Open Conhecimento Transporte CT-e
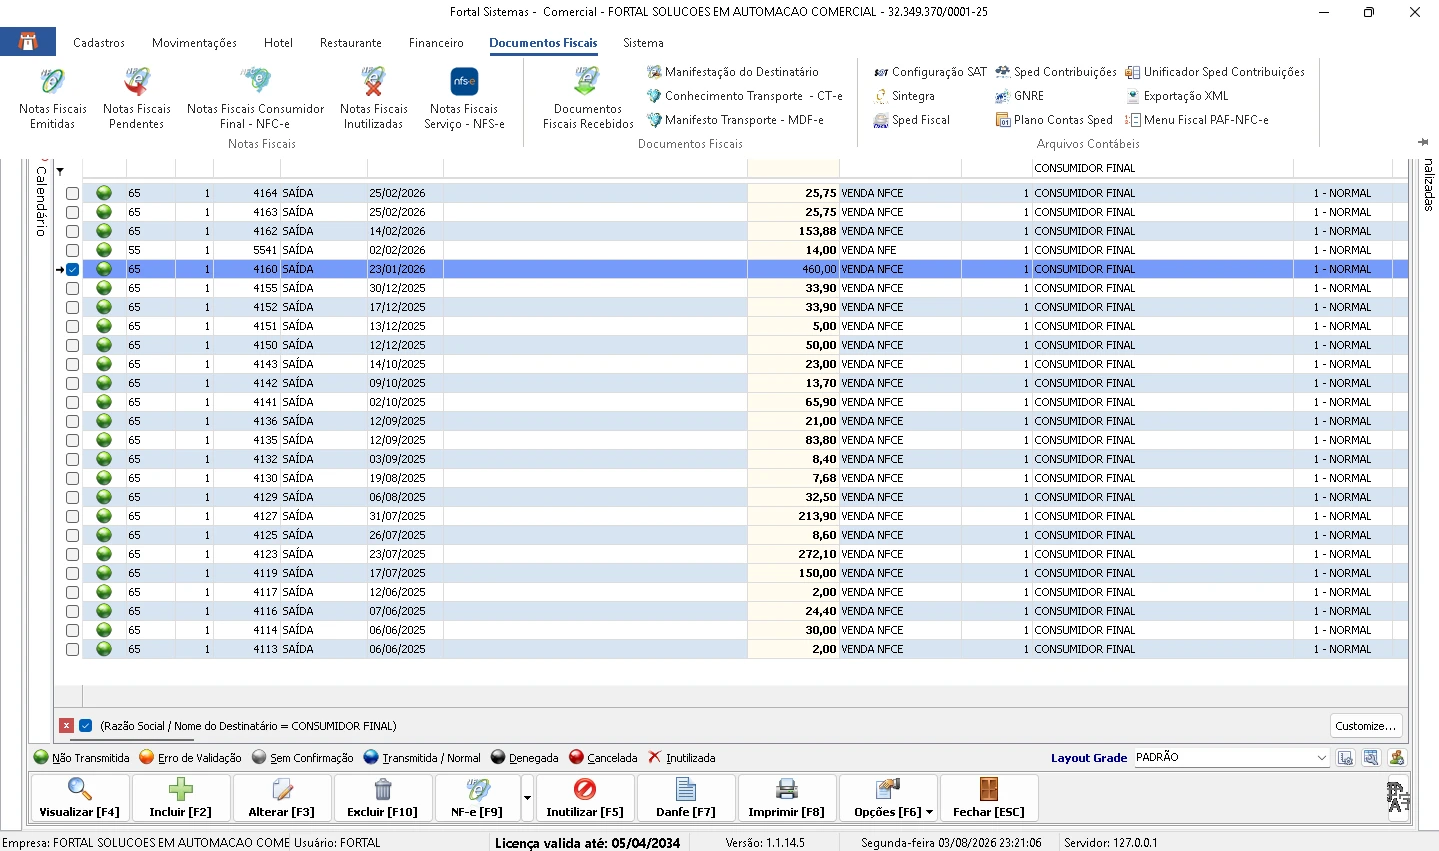Screen dimensions: 1439x851 (745, 96)
